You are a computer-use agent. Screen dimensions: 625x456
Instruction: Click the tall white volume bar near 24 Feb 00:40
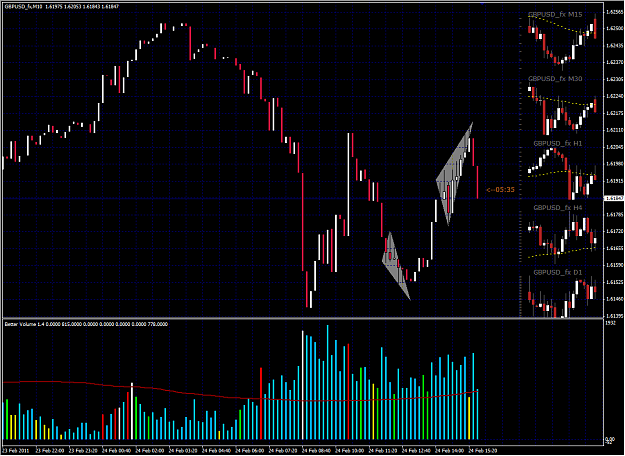pyautogui.click(x=132, y=411)
